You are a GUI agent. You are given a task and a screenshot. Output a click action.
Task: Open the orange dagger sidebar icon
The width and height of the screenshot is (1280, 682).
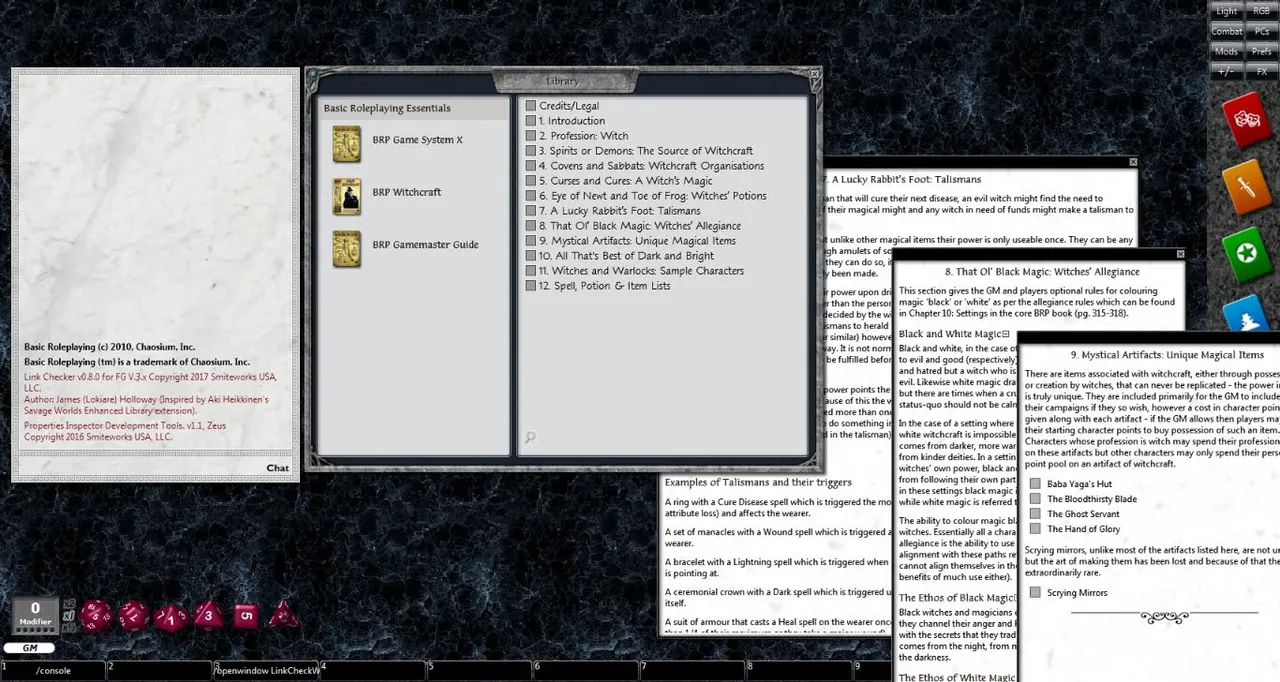[1246, 186]
